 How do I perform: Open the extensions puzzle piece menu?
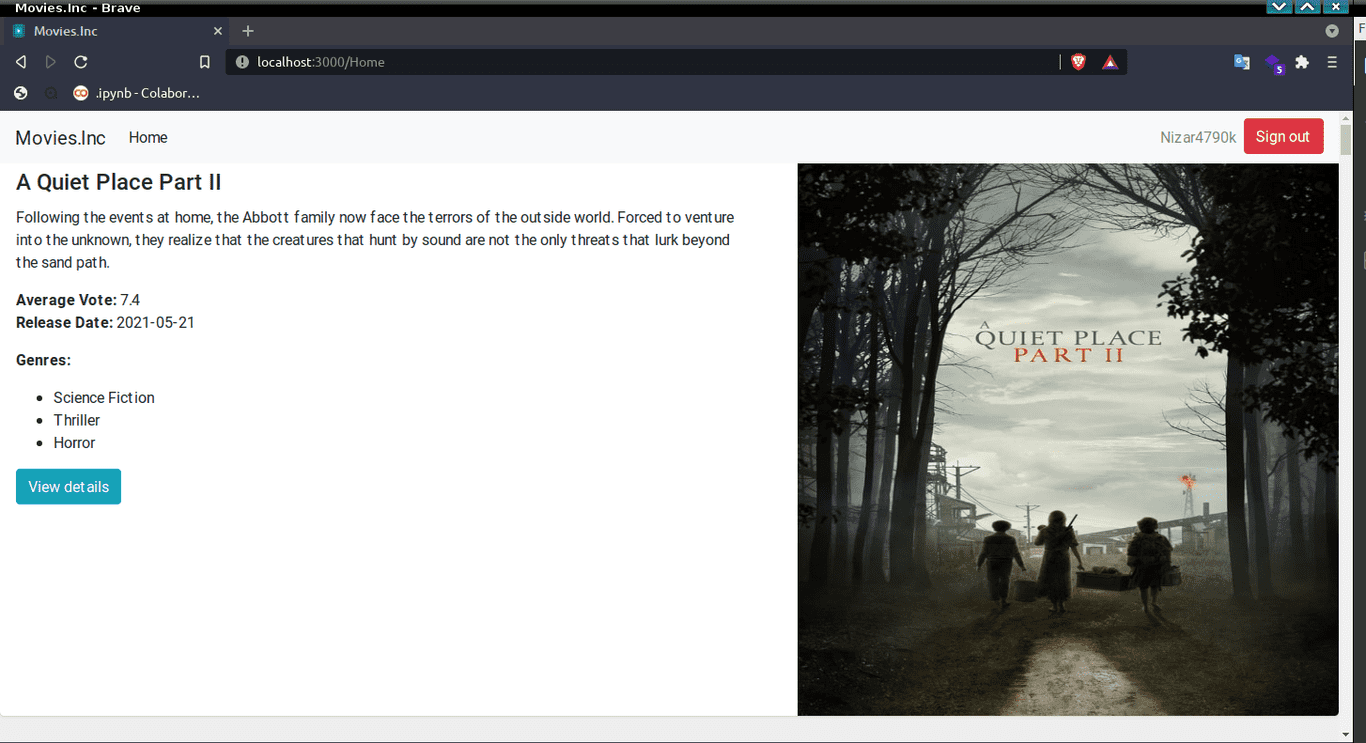pyautogui.click(x=1302, y=62)
